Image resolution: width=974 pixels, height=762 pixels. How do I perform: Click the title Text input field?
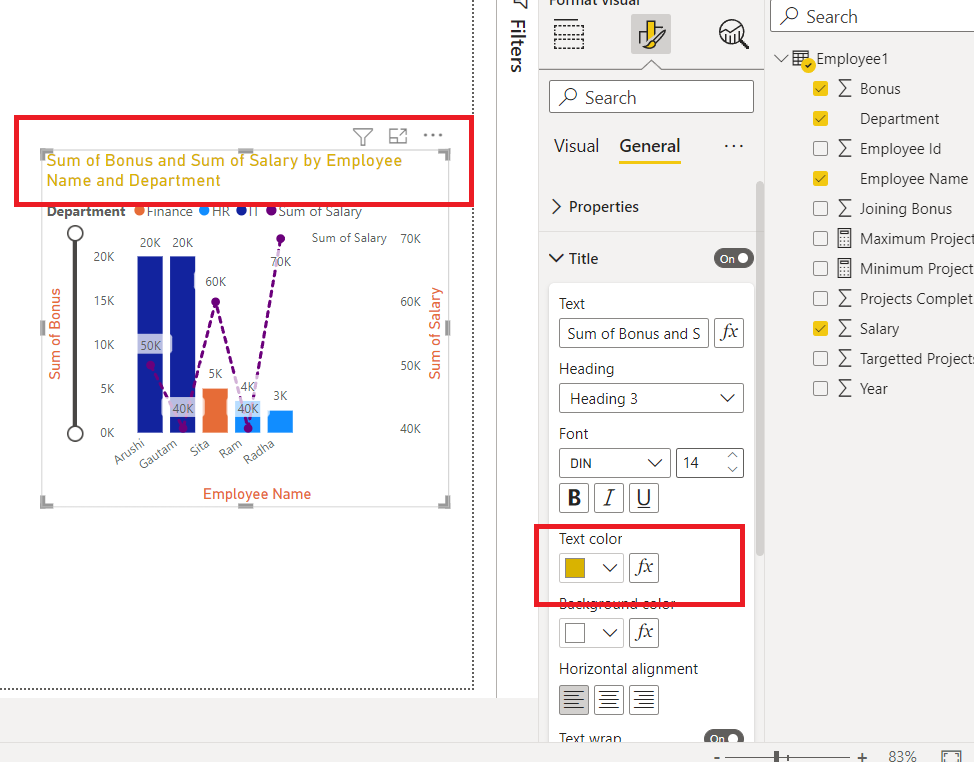[634, 333]
